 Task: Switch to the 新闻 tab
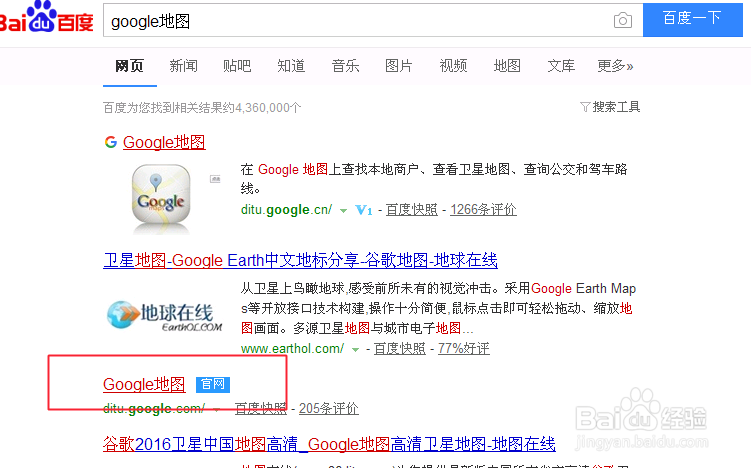[183, 66]
